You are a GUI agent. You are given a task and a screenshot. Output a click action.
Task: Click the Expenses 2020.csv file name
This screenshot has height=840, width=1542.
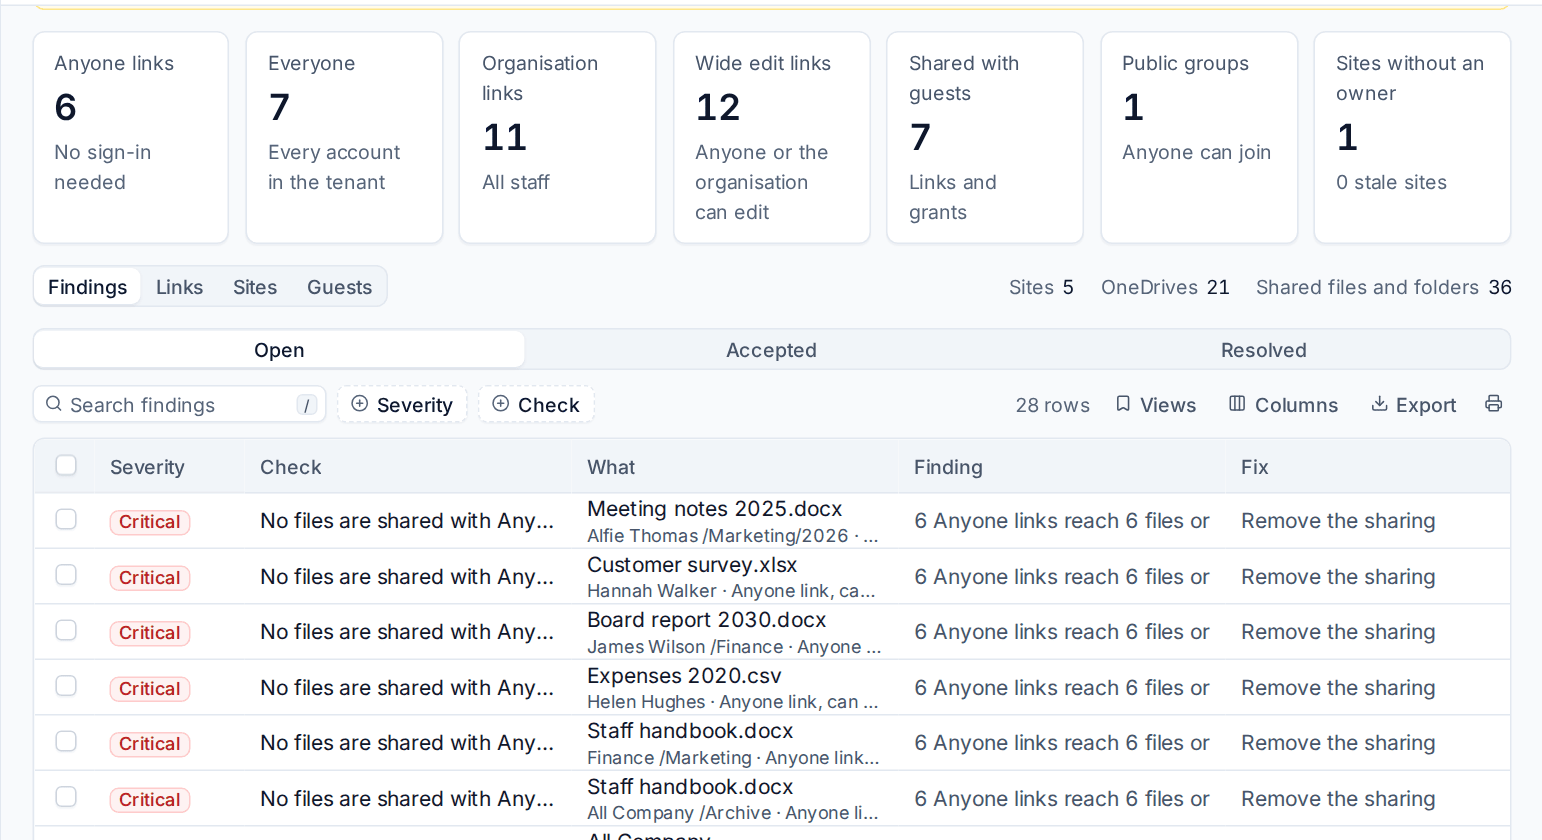pos(684,676)
